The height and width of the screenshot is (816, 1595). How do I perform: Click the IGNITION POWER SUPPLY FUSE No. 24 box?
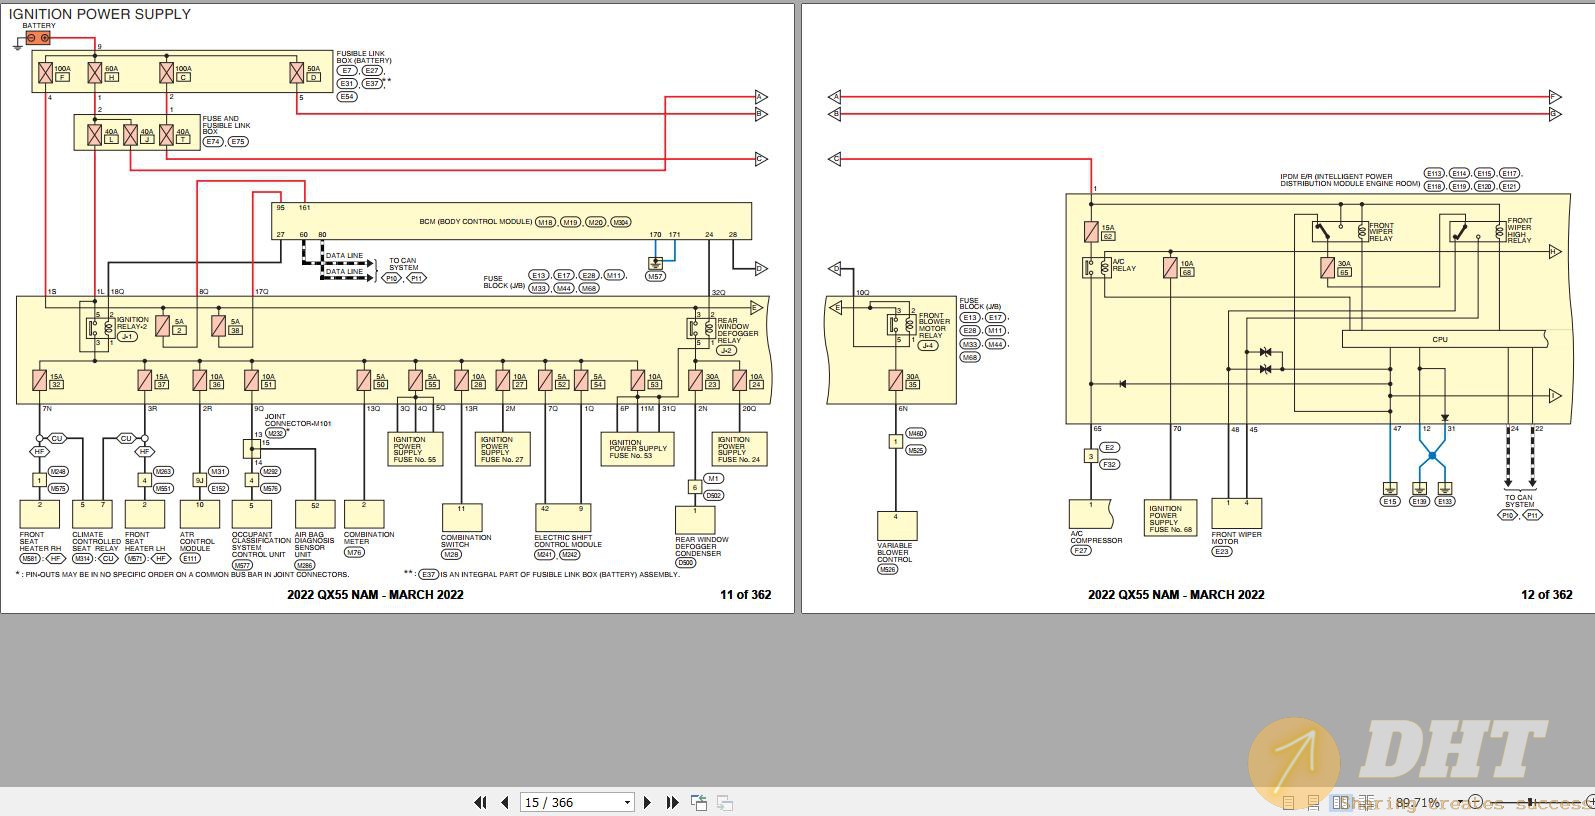[x=739, y=448]
